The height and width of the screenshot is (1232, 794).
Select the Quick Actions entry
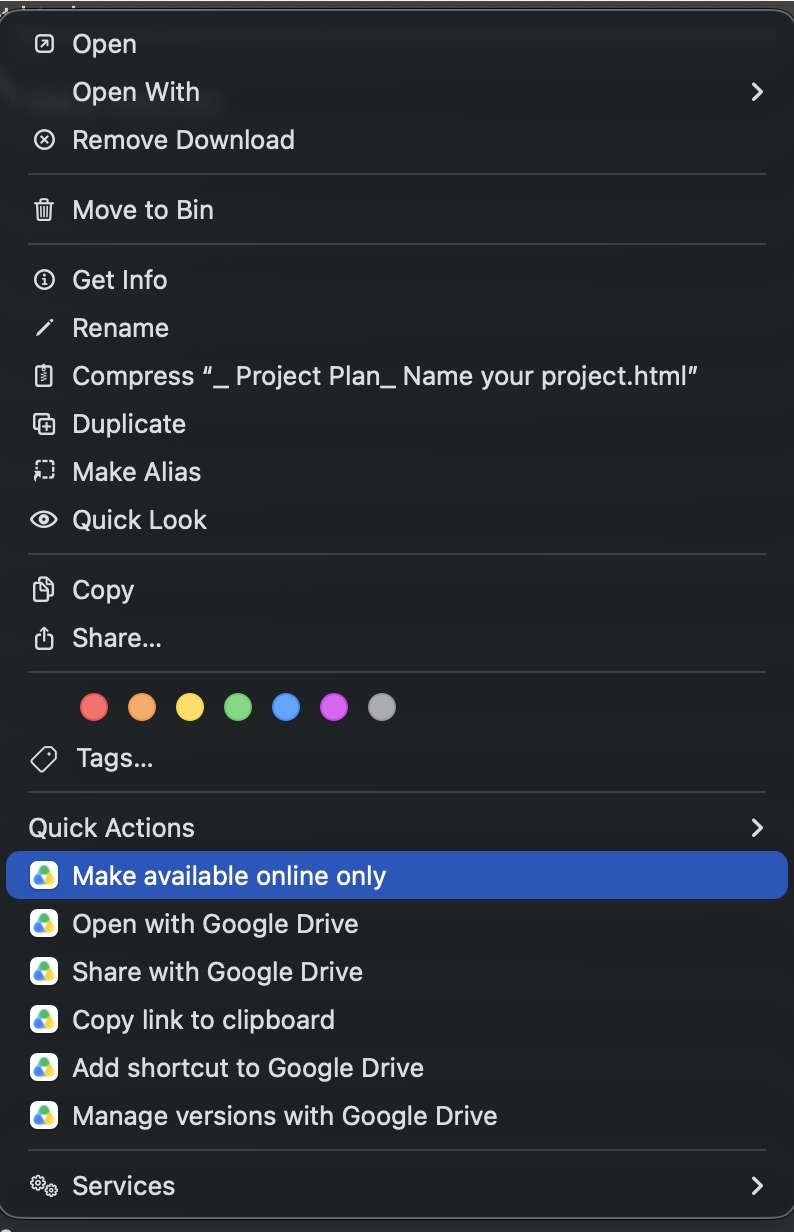pyautogui.click(x=397, y=828)
